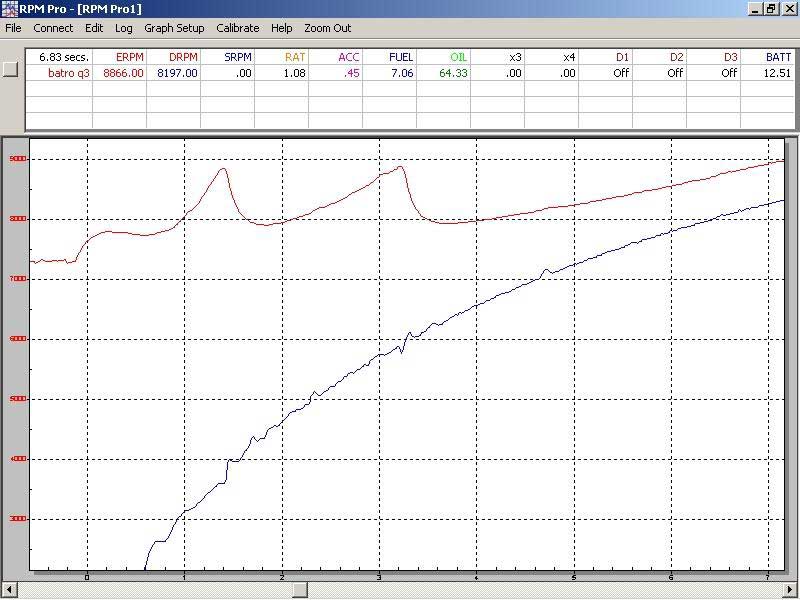
Task: Open the Connect menu
Action: [x=53, y=28]
